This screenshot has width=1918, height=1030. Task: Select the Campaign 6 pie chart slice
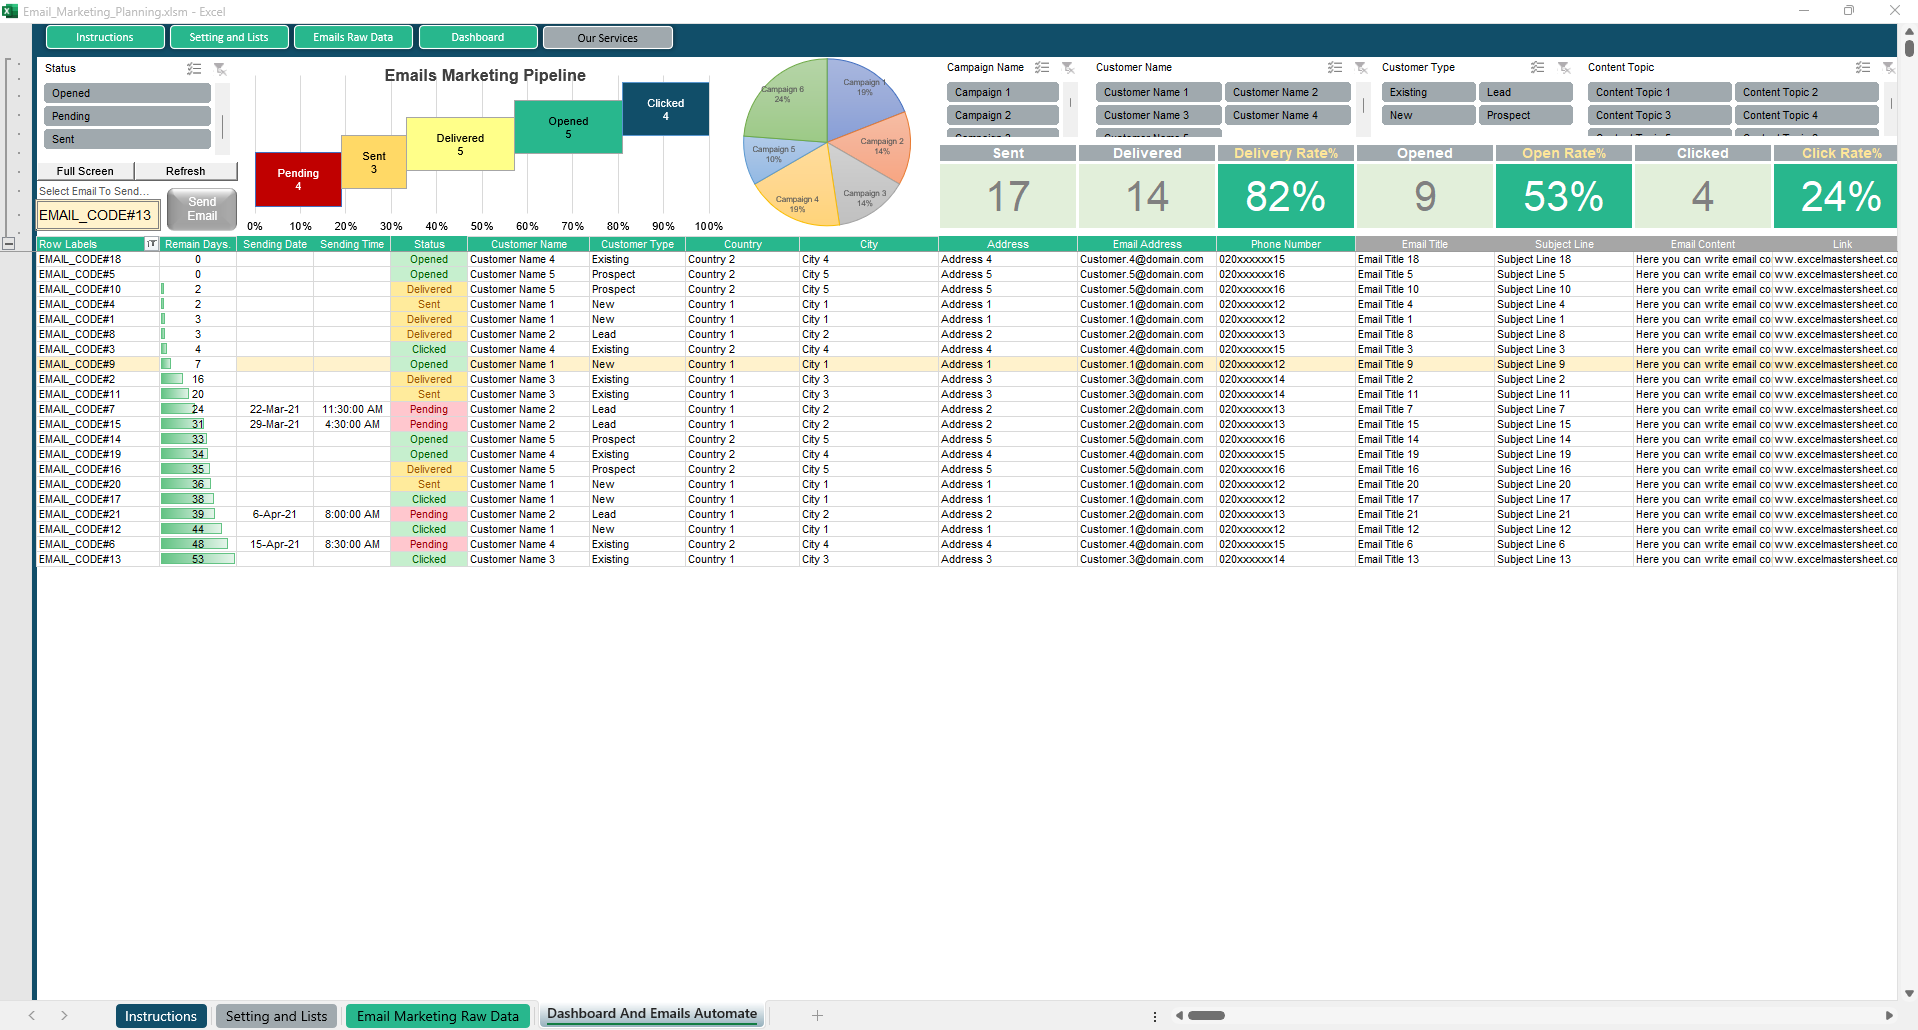785,100
